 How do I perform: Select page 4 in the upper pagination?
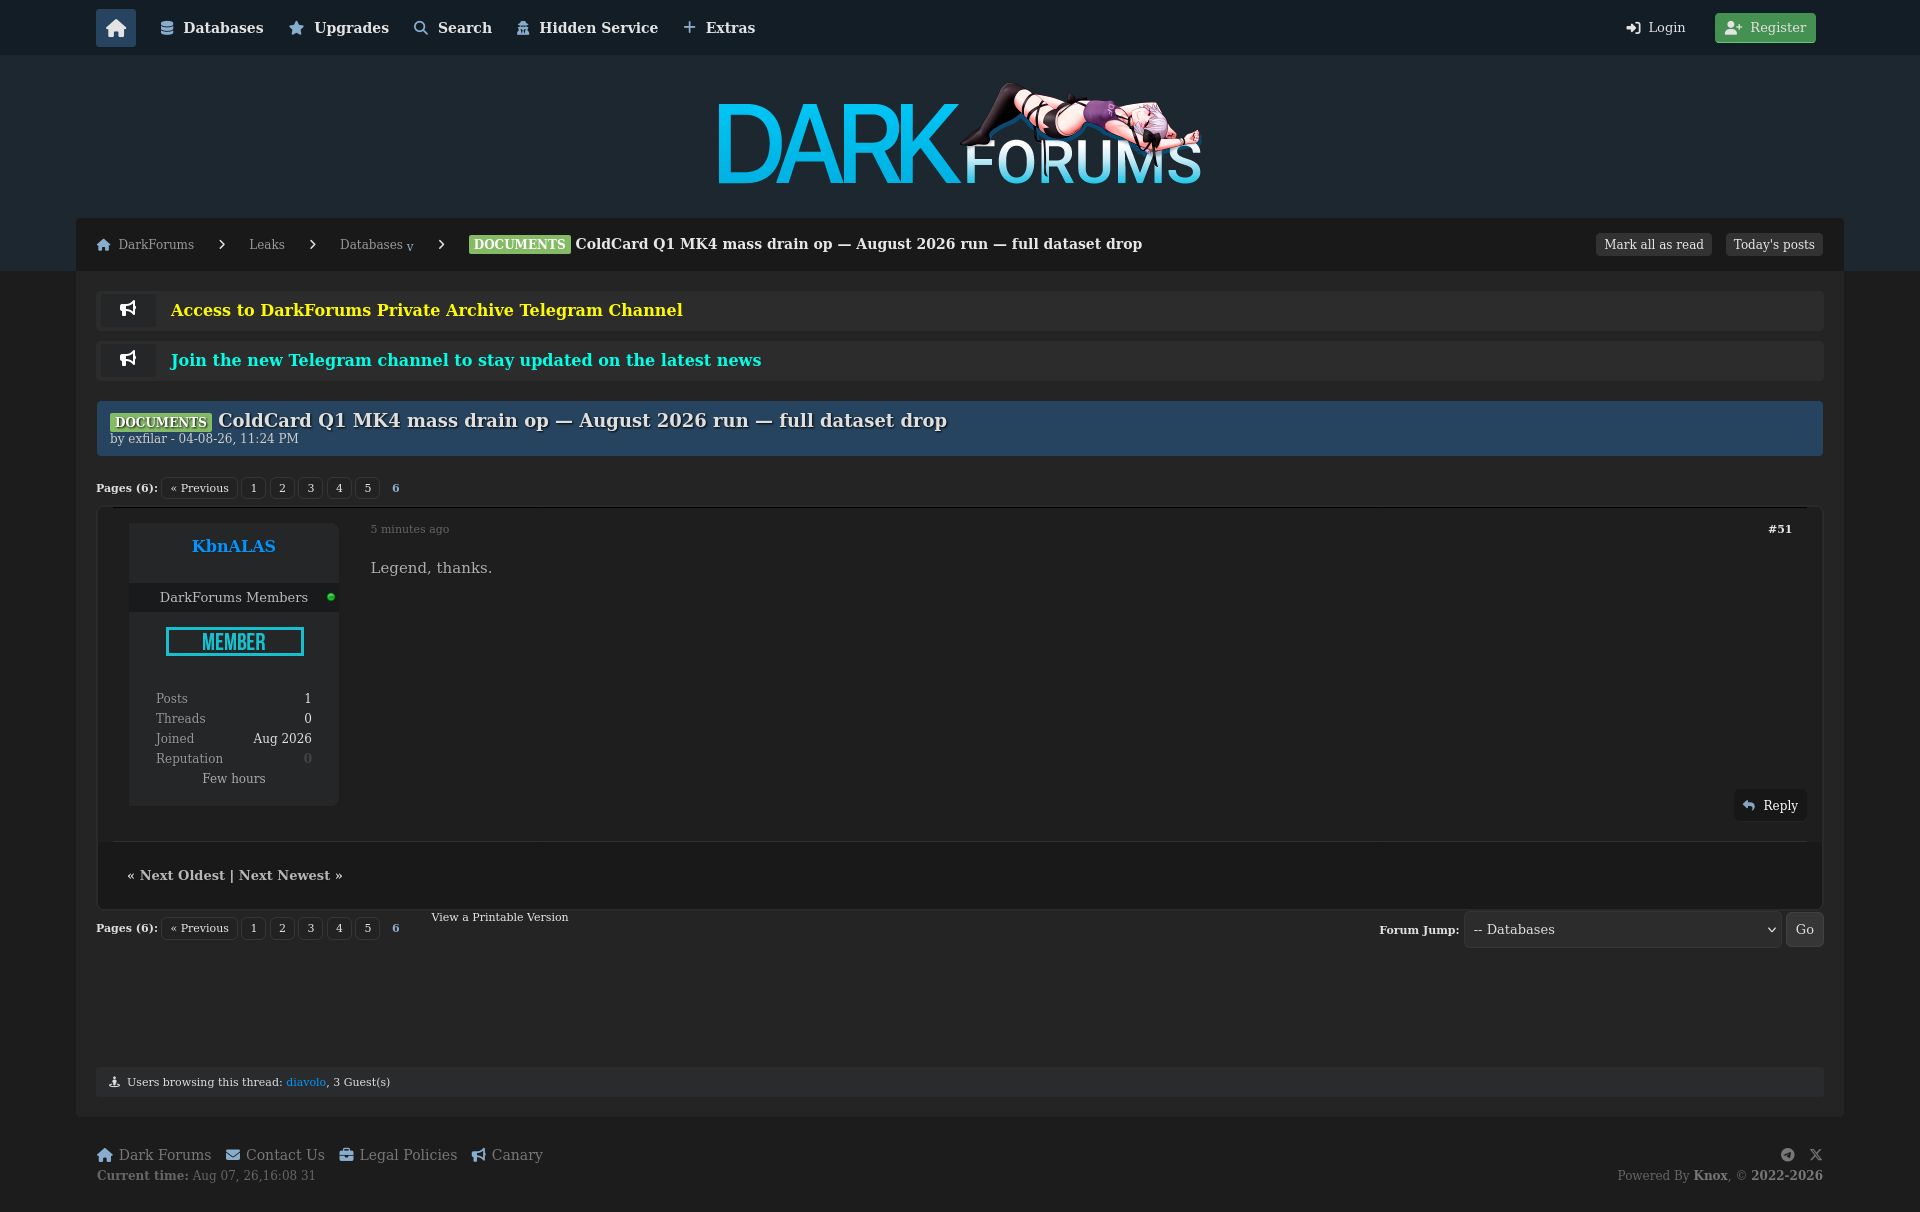click(339, 488)
